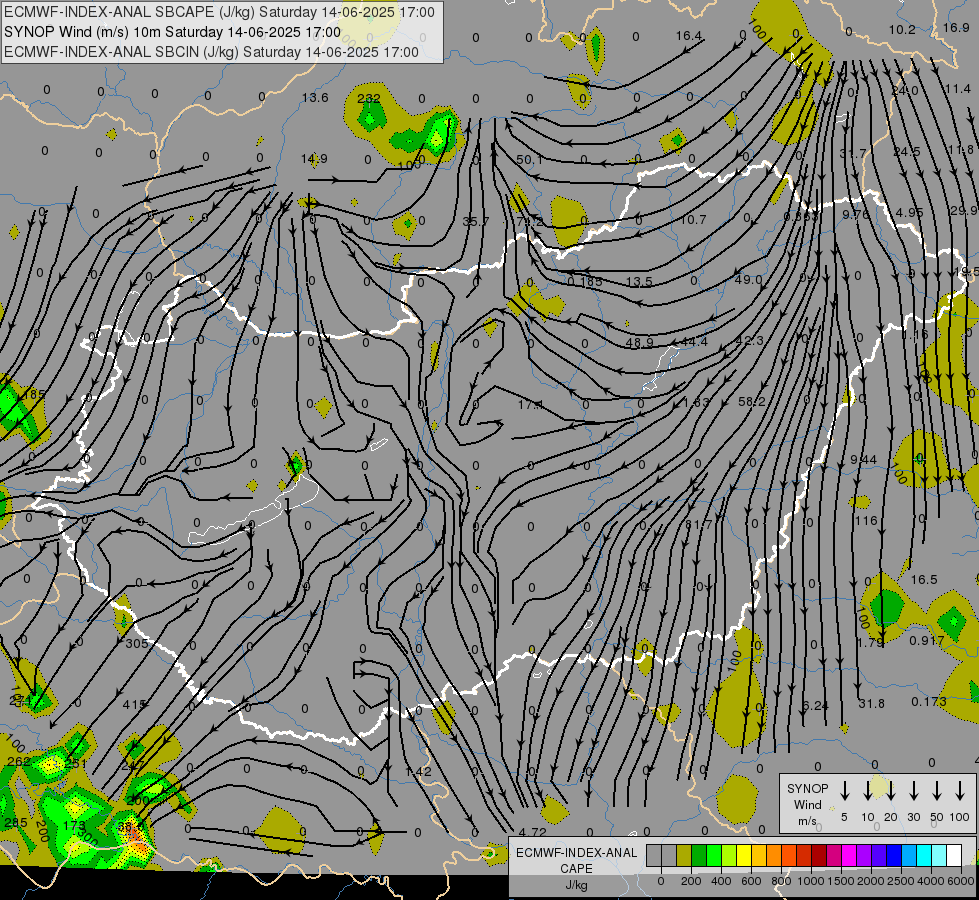
Task: Click the map value 10.2
Action: click(902, 30)
